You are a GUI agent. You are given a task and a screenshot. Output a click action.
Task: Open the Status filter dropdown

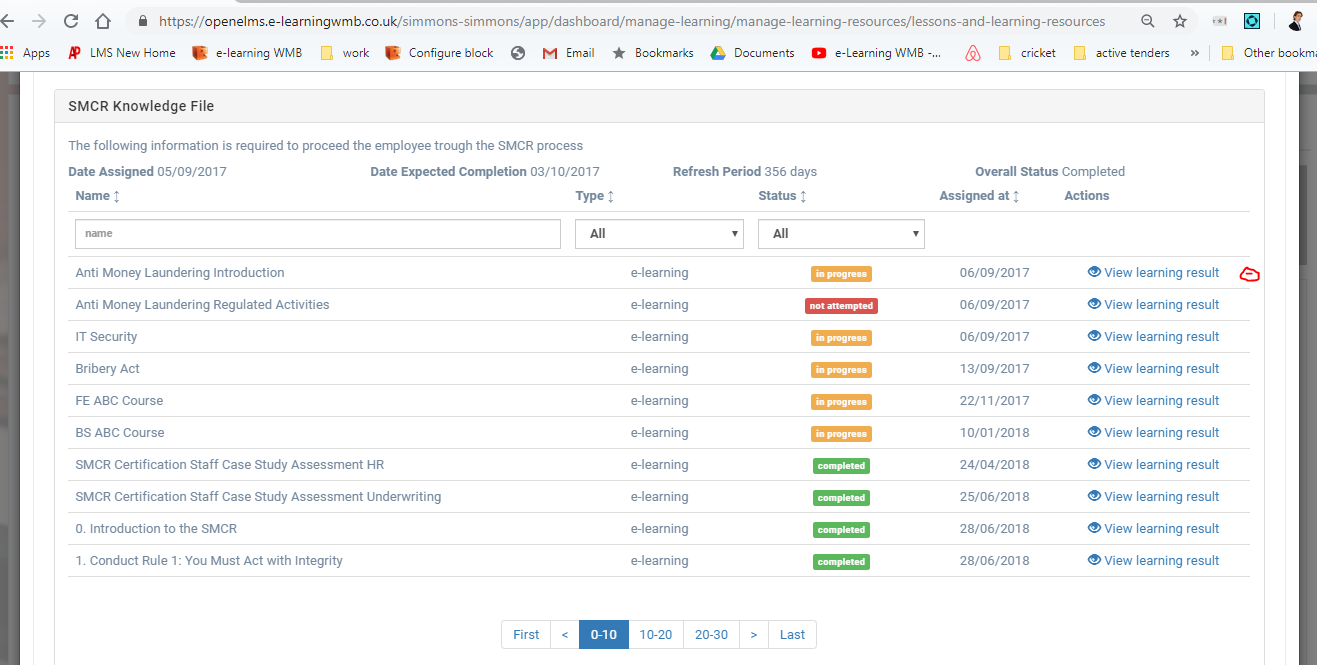click(x=841, y=234)
